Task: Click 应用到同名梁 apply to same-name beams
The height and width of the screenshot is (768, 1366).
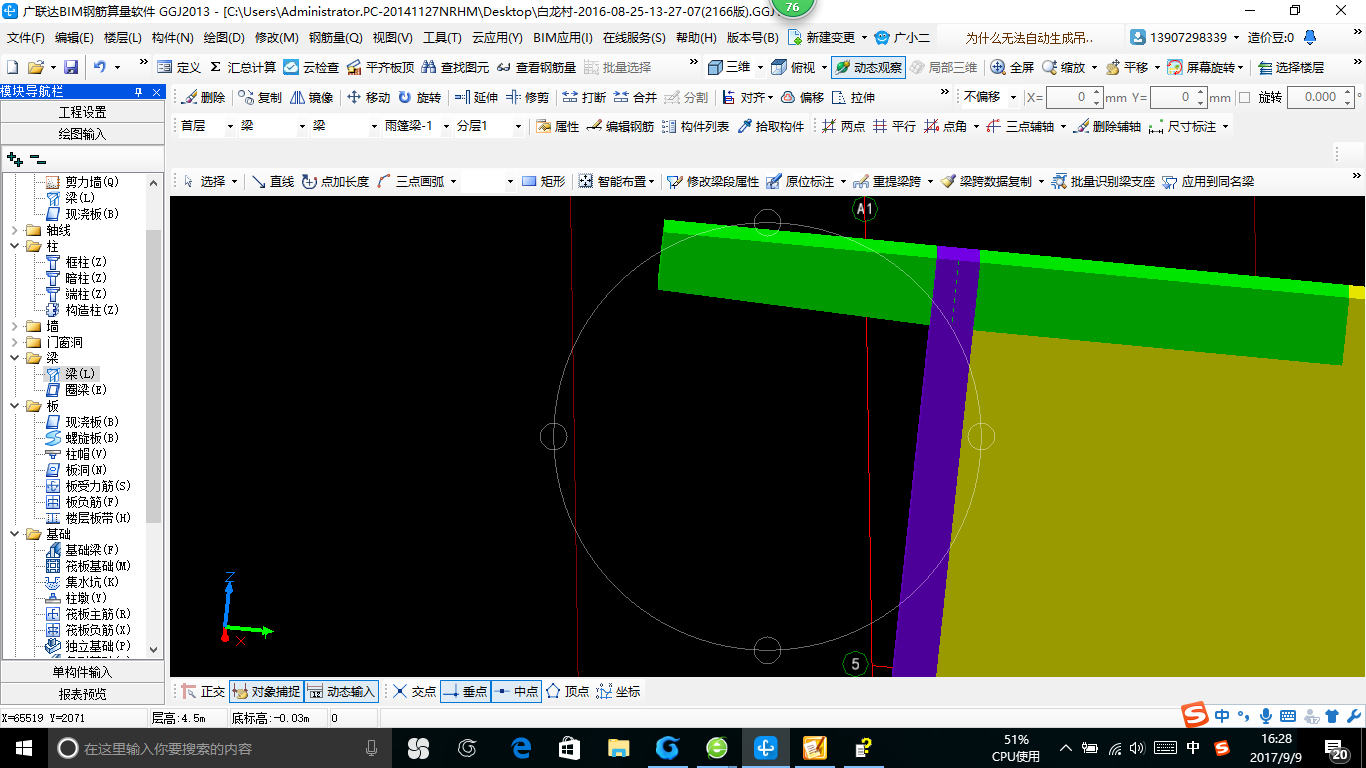Action: pos(1208,181)
